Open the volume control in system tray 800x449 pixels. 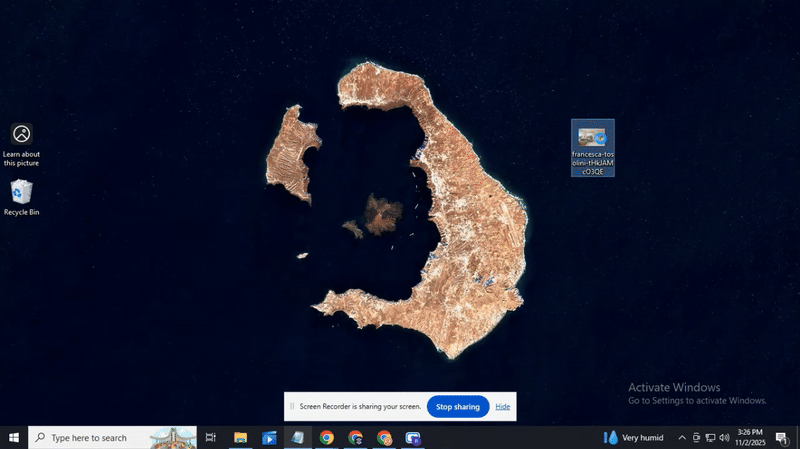[724, 438]
